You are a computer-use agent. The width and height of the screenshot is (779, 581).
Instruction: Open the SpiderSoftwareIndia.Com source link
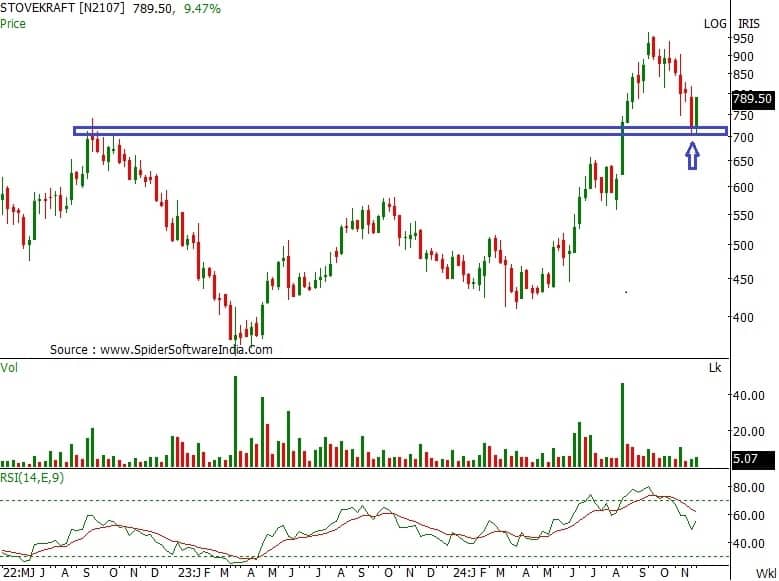coord(161,350)
